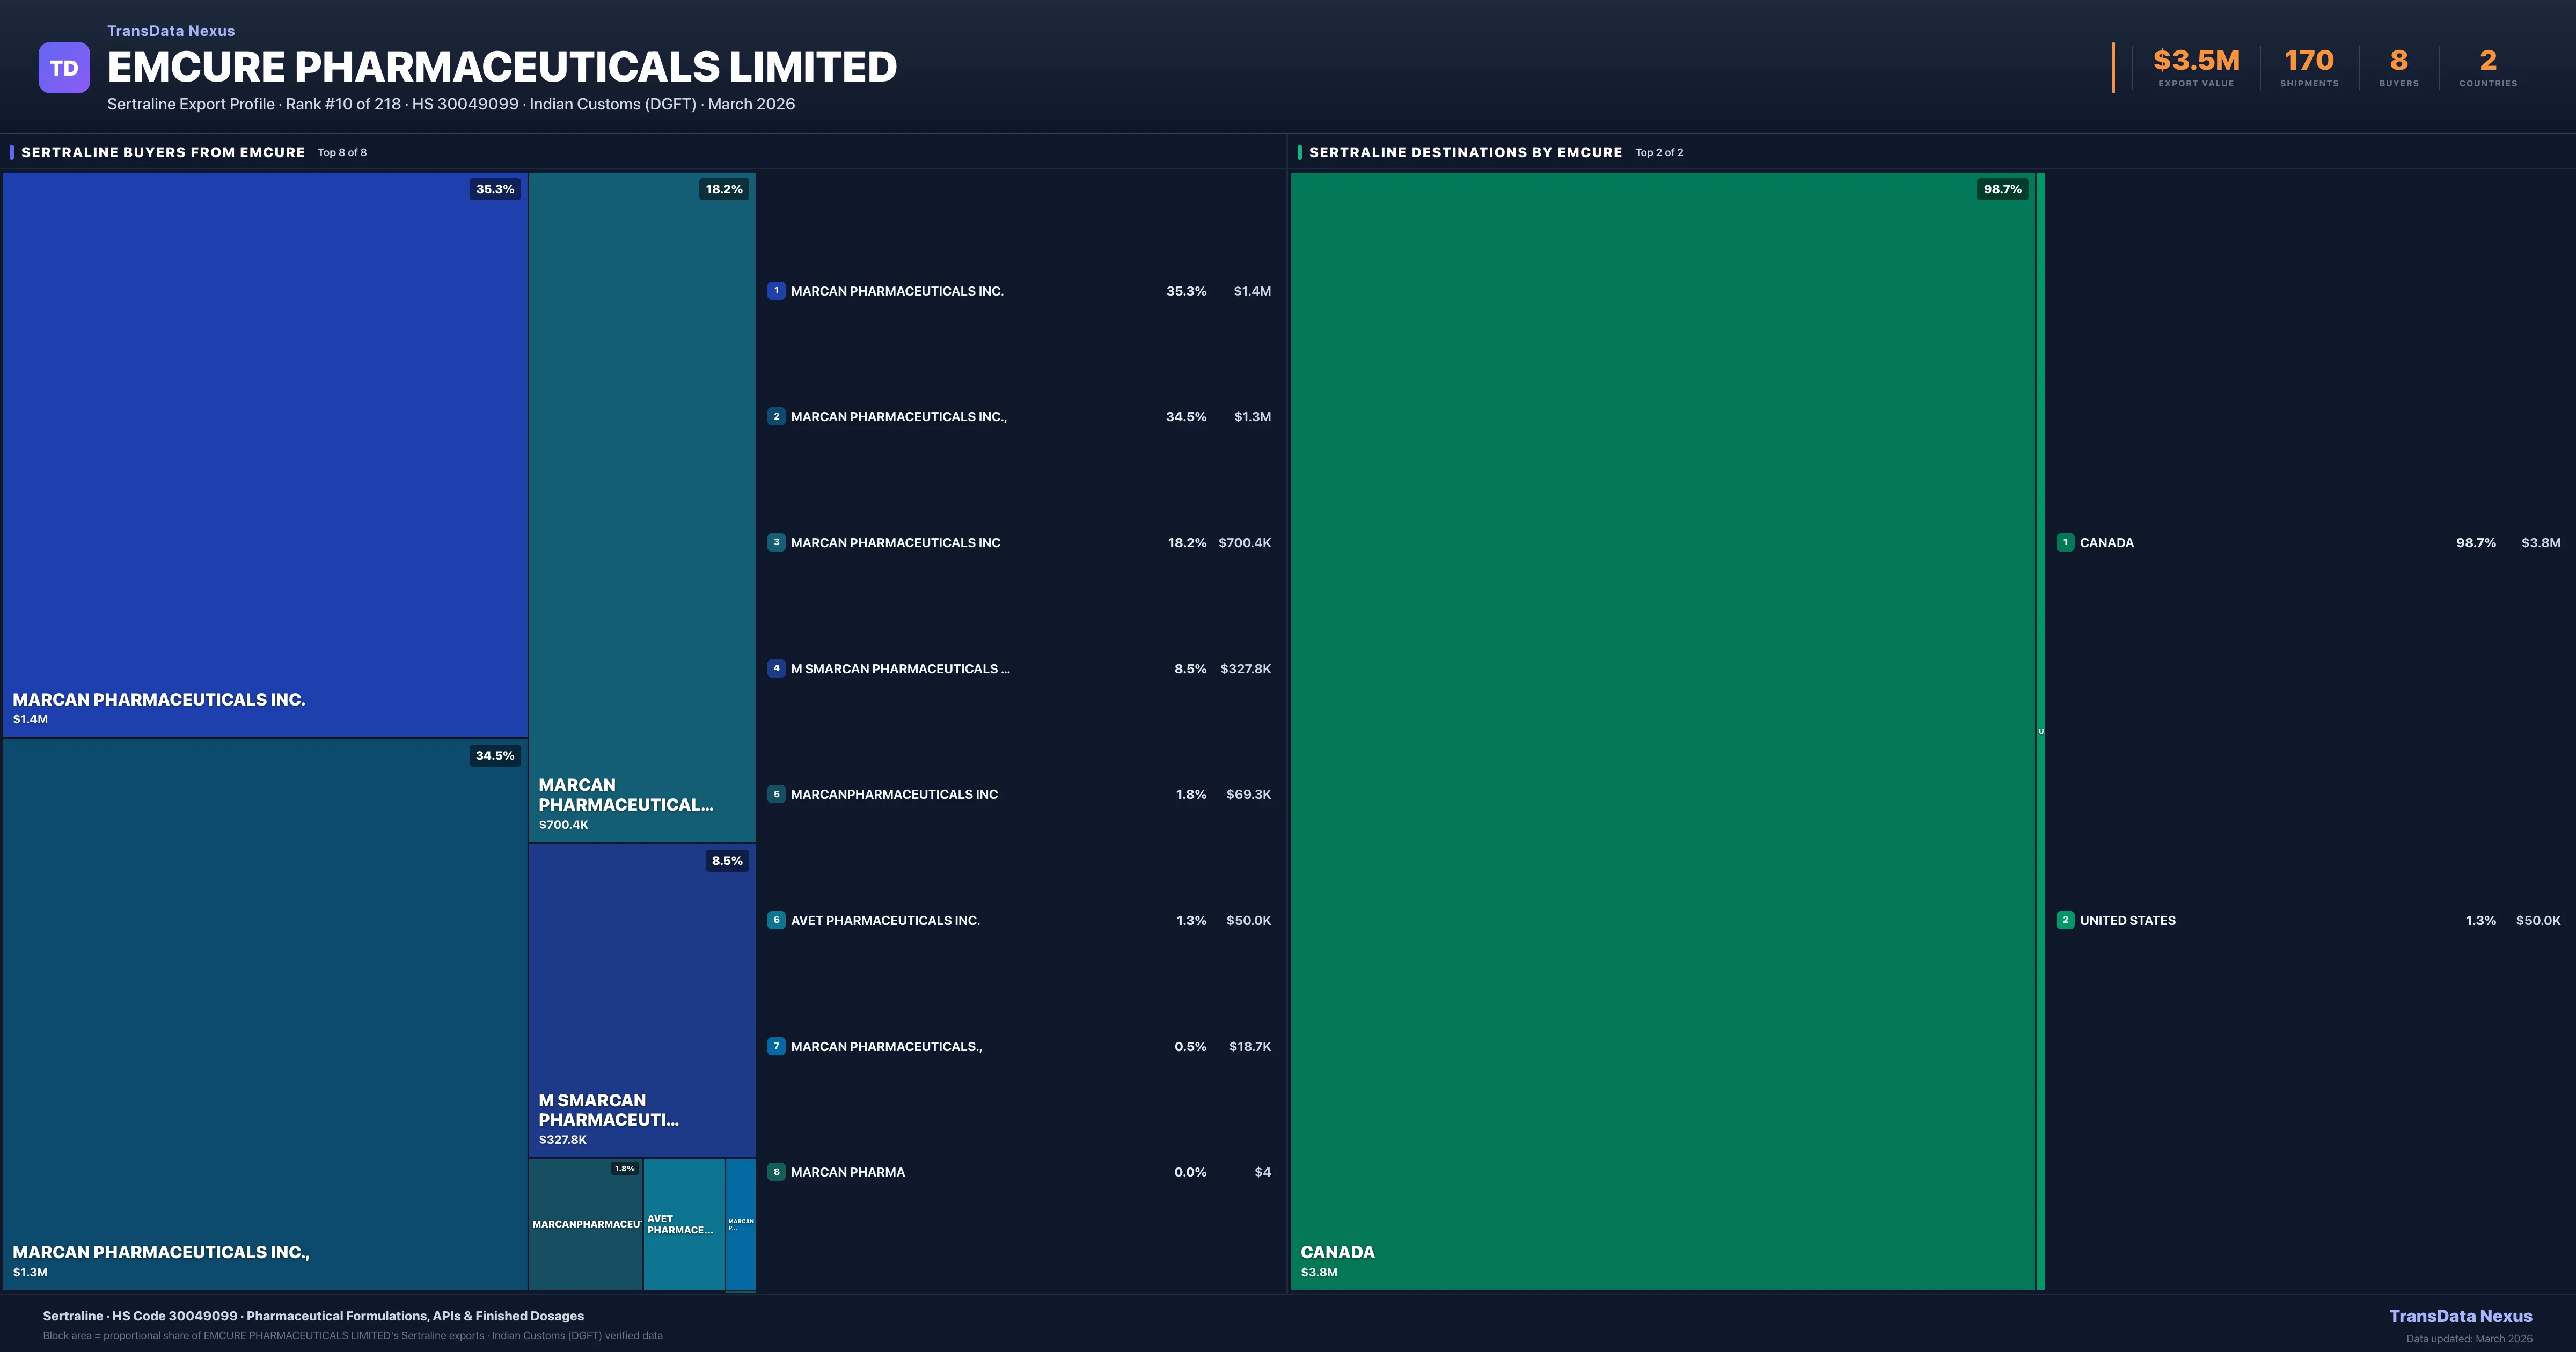Click the 35.3% badge on the treemap
Image resolution: width=2576 pixels, height=1352 pixels.
pyautogui.click(x=495, y=189)
